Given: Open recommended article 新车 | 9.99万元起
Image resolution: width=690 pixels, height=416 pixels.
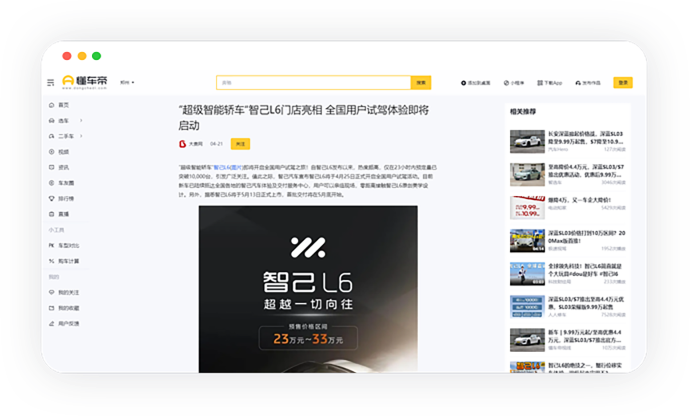Looking at the screenshot, I should [x=585, y=336].
